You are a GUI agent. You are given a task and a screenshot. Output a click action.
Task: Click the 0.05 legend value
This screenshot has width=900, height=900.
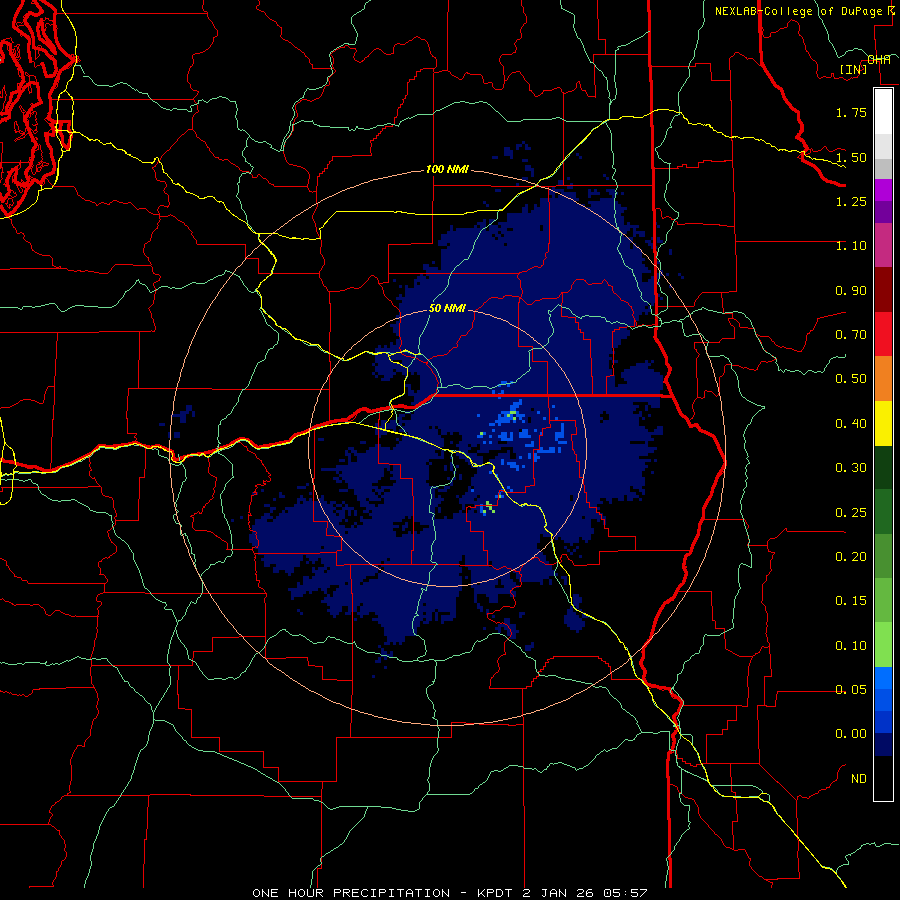point(851,690)
